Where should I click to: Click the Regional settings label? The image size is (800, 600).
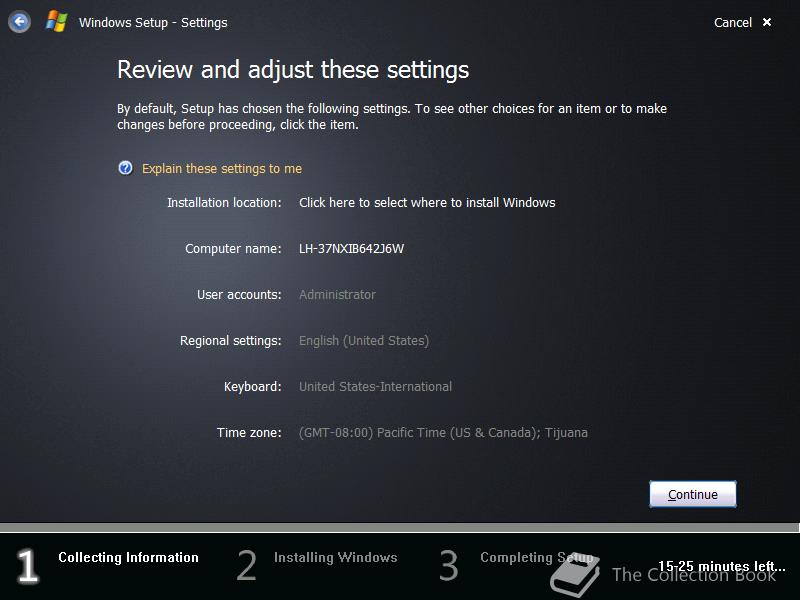pos(231,341)
